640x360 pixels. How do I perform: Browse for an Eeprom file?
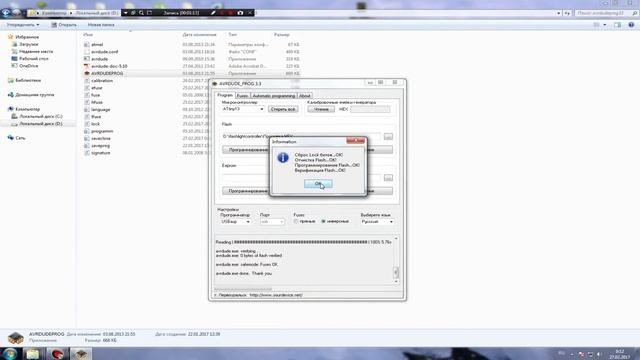click(x=388, y=178)
